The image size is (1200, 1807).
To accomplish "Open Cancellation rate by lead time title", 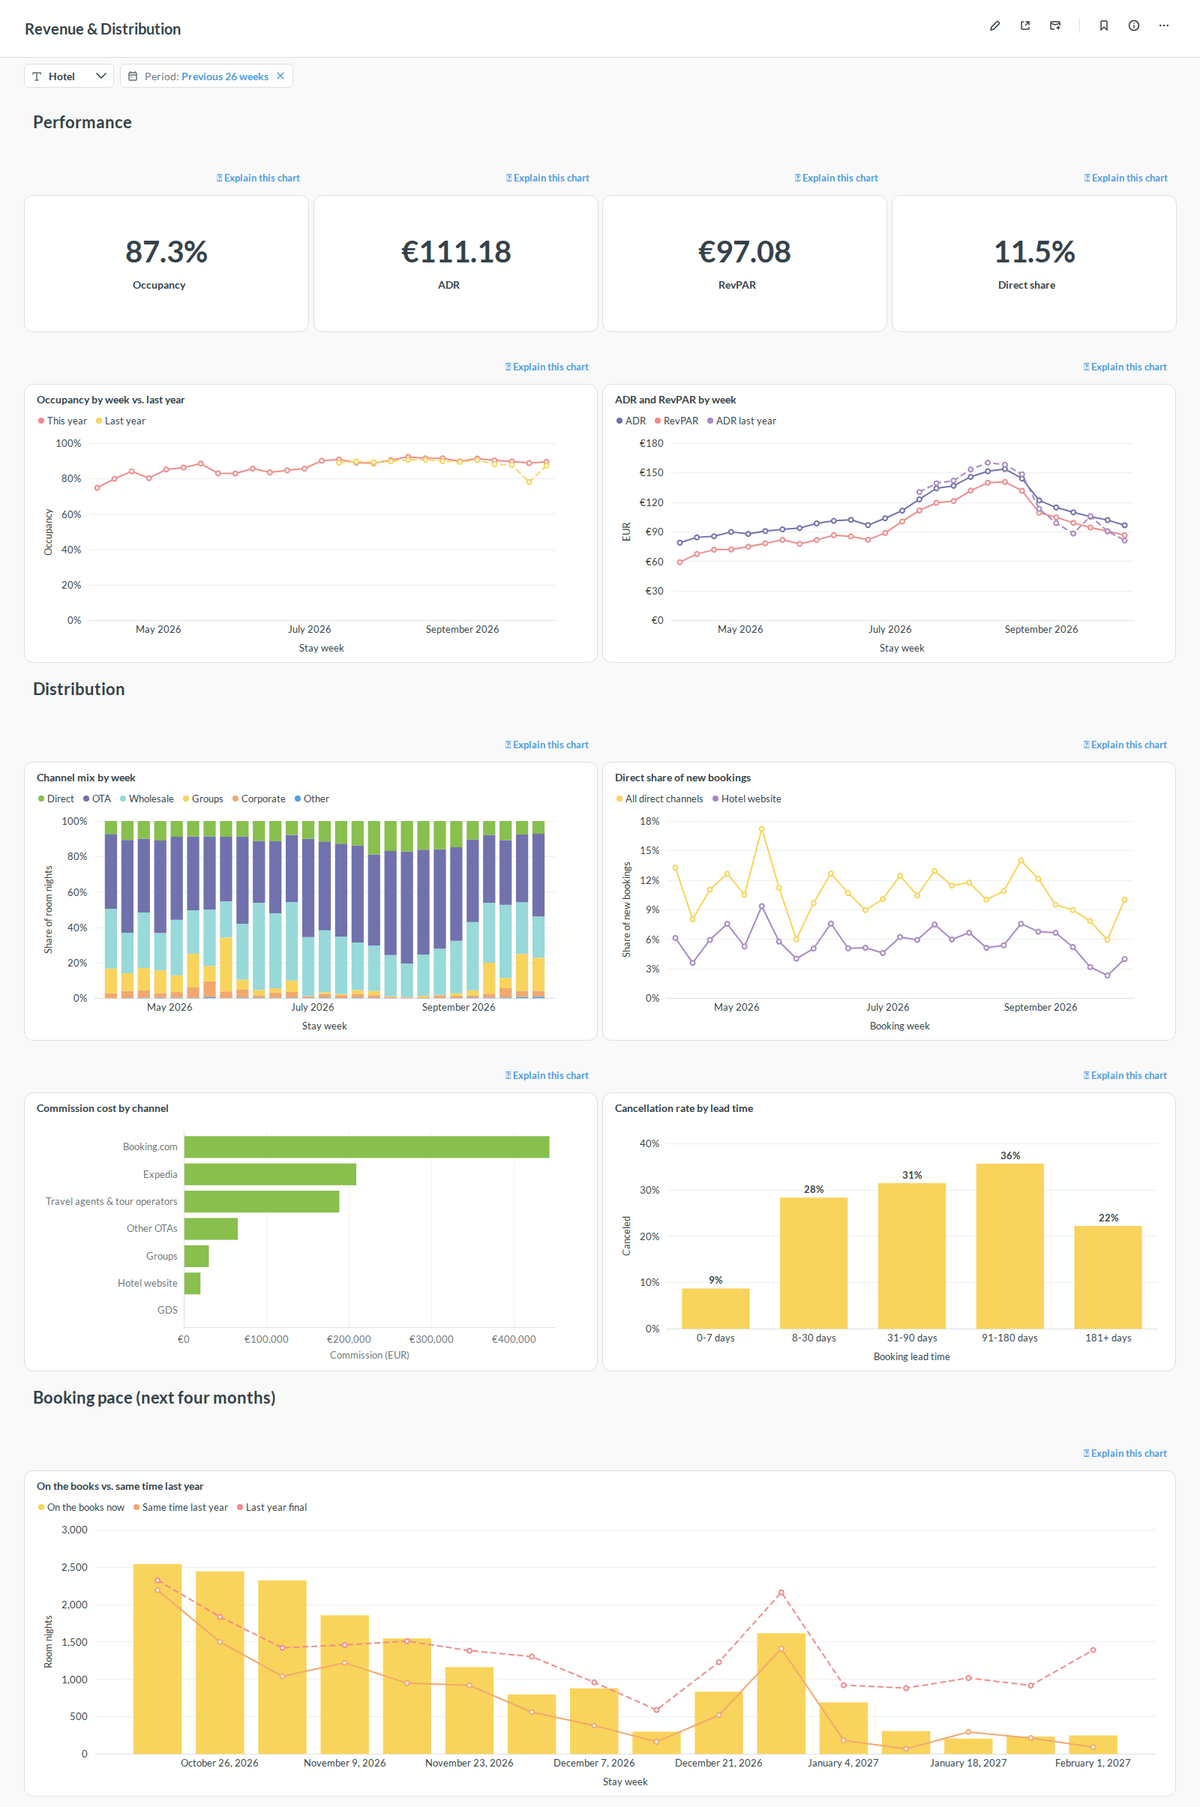I will coord(683,1109).
